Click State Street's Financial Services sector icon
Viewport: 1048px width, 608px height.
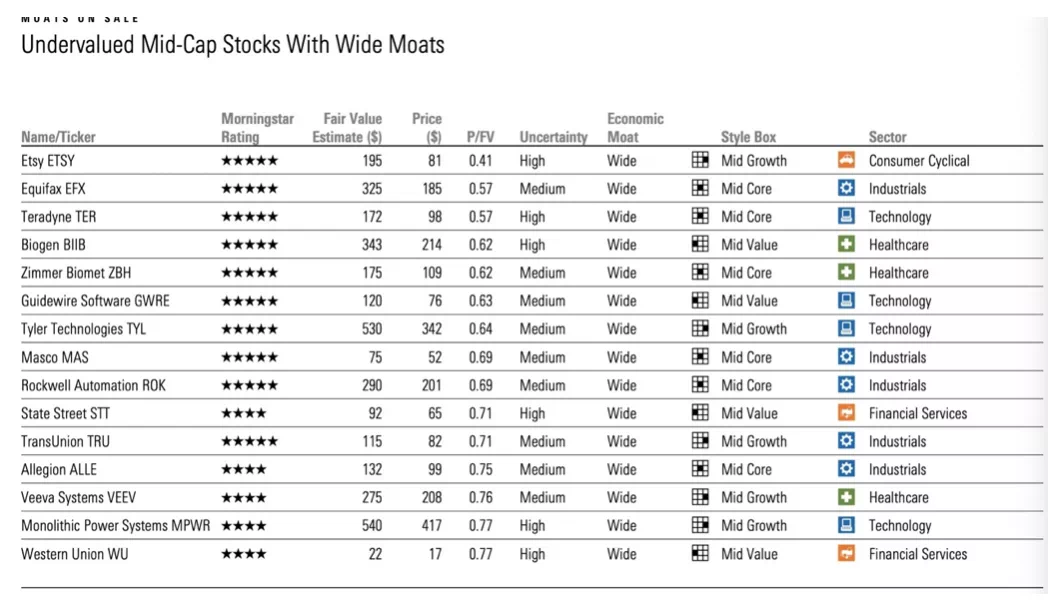pos(846,413)
